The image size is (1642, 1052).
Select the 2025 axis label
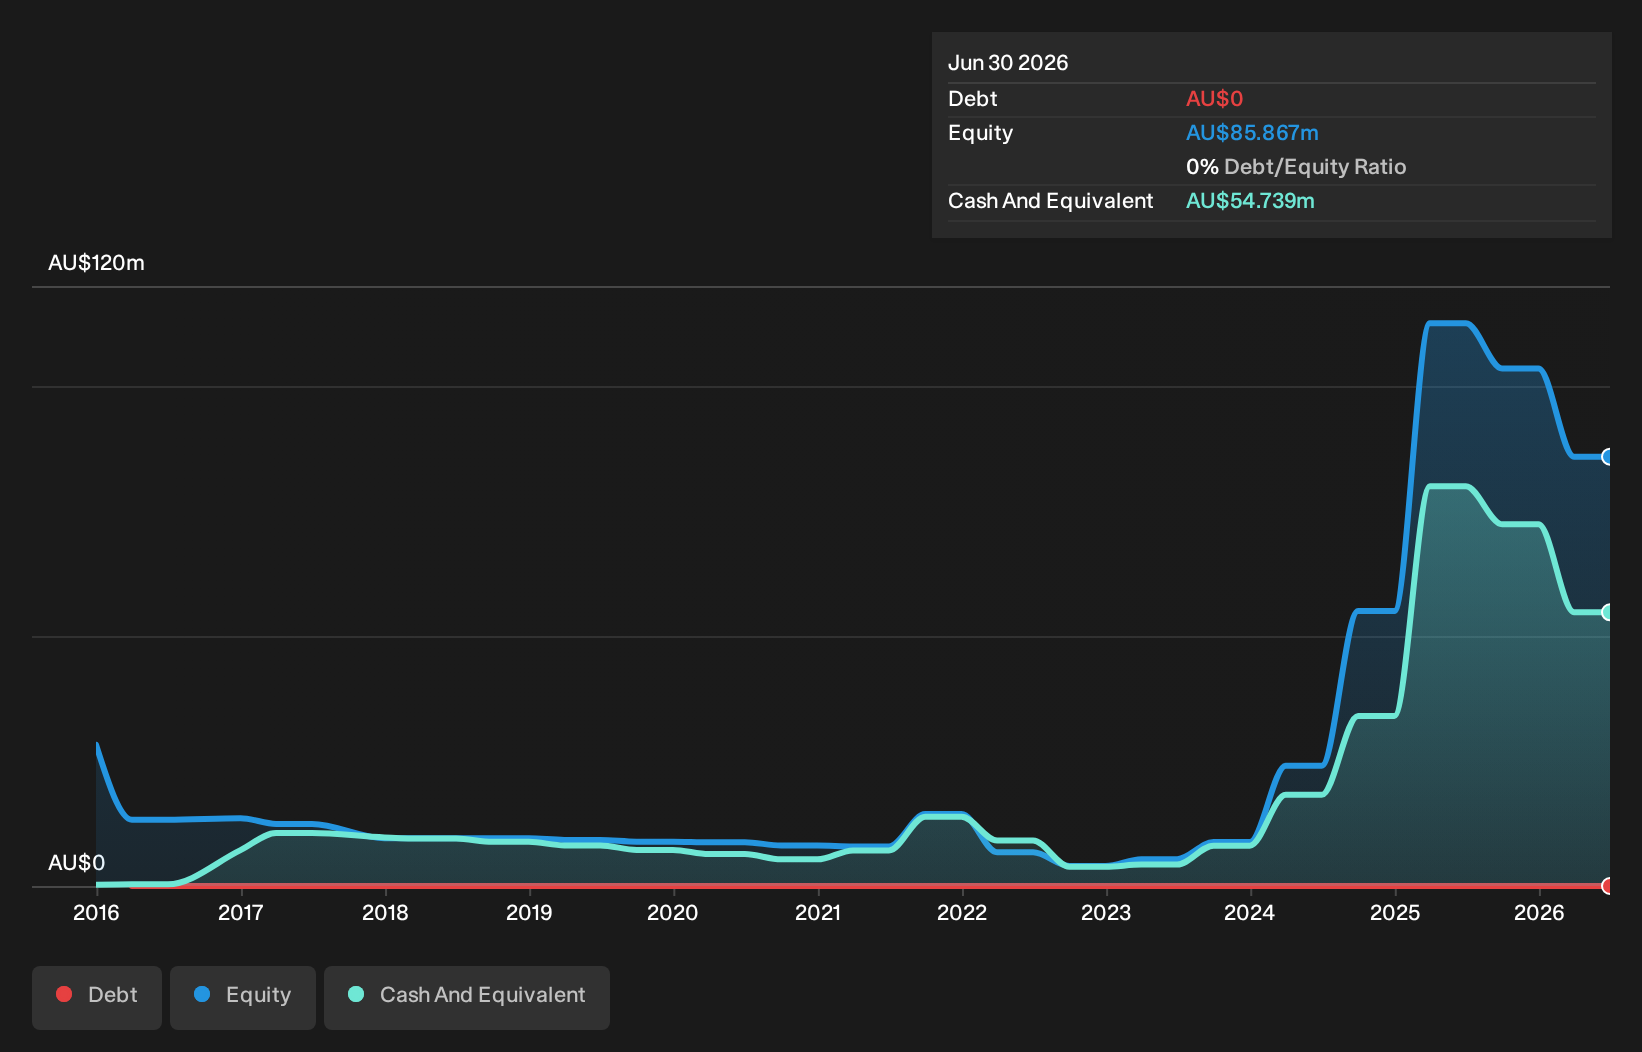pos(1395,912)
